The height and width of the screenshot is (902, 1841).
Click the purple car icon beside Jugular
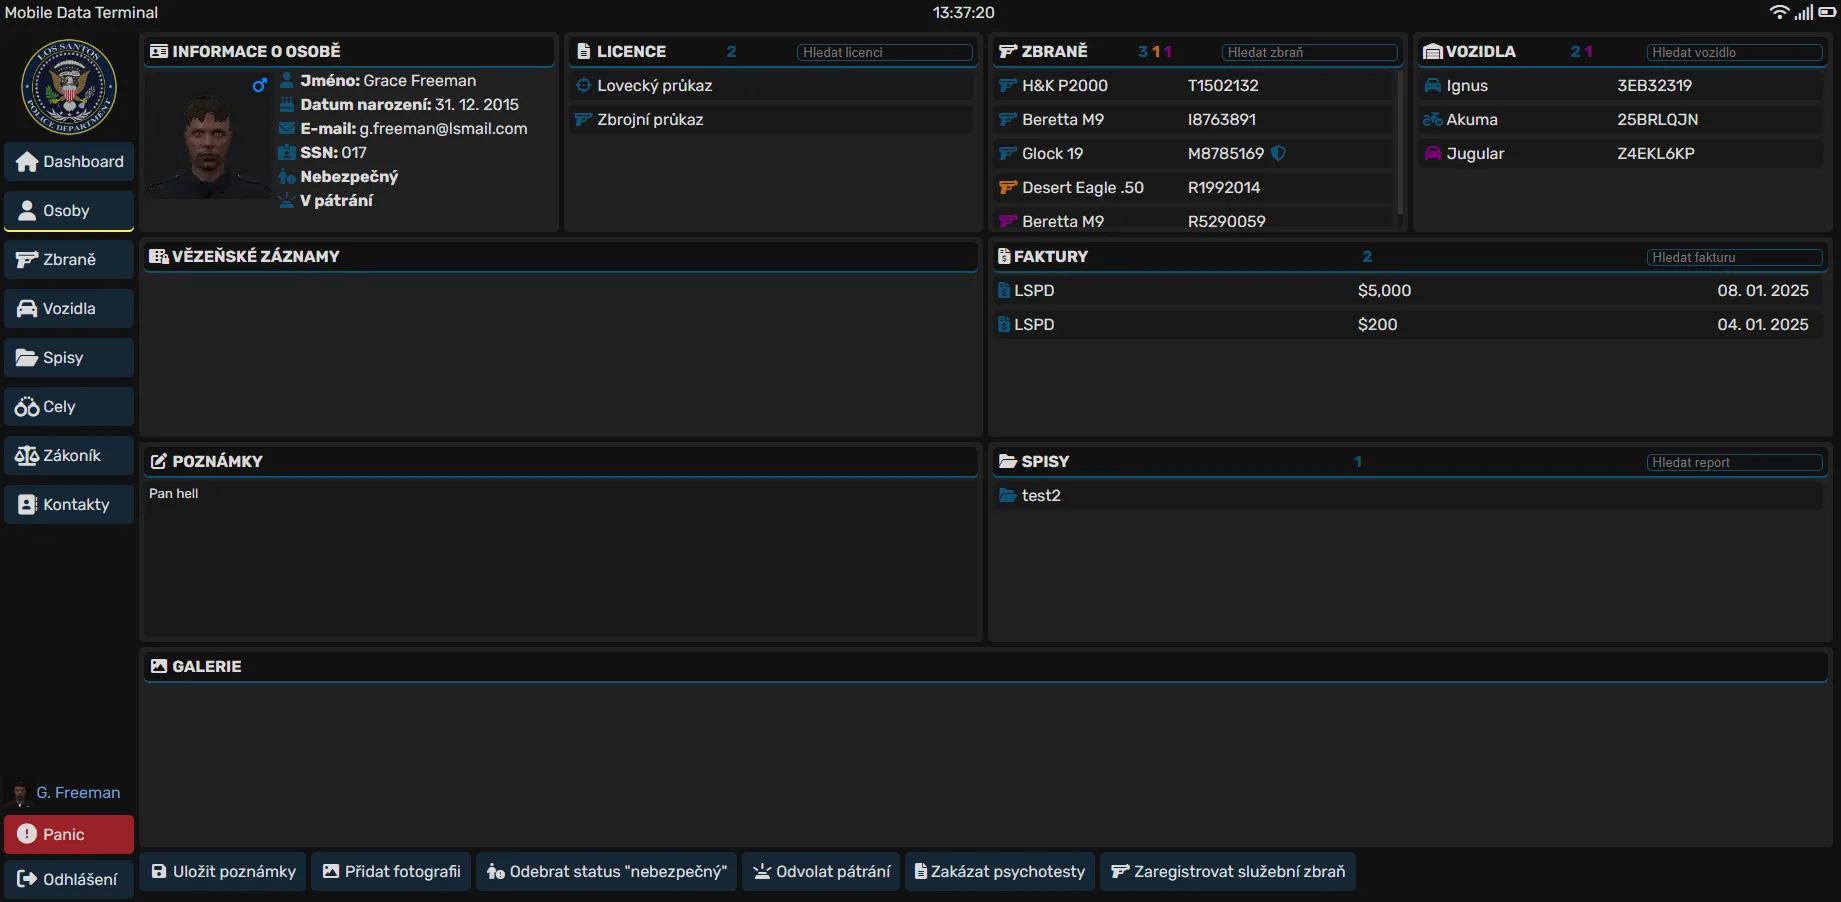coord(1433,153)
